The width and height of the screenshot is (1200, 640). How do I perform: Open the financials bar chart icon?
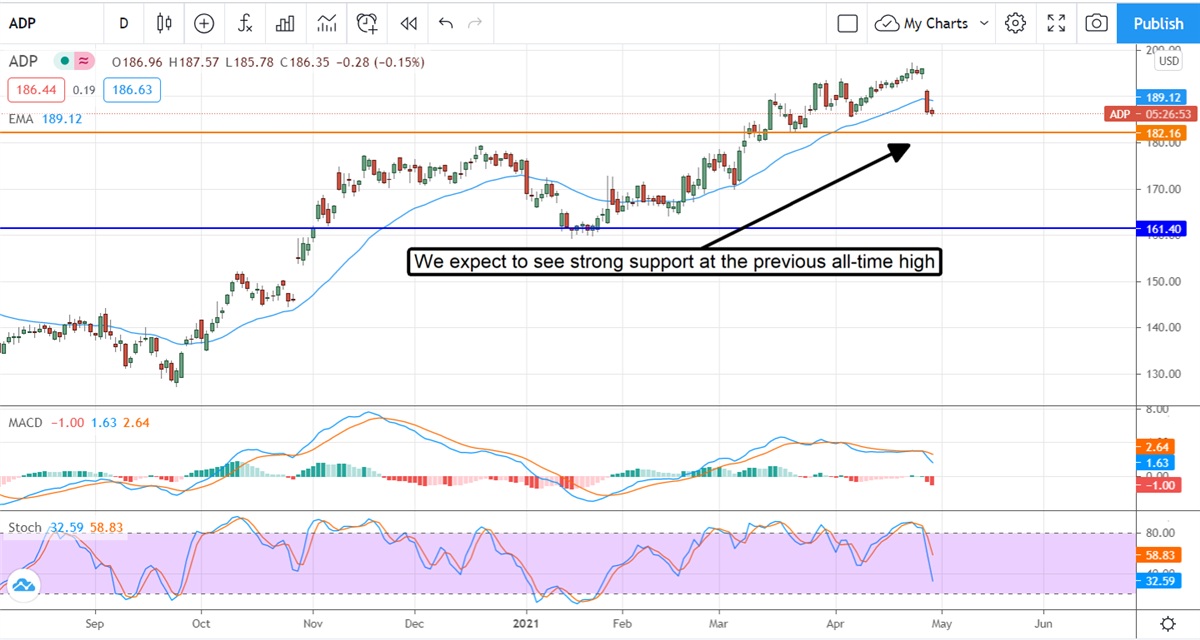(285, 23)
